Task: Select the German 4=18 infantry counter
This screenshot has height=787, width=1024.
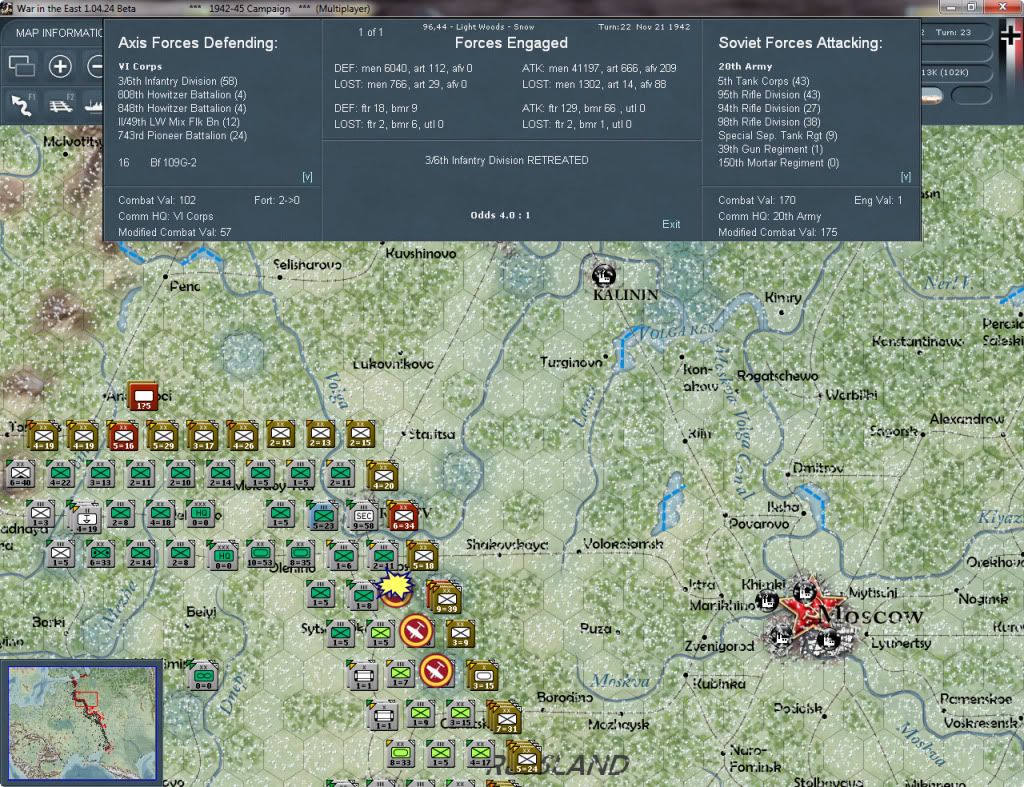Action: (160, 514)
